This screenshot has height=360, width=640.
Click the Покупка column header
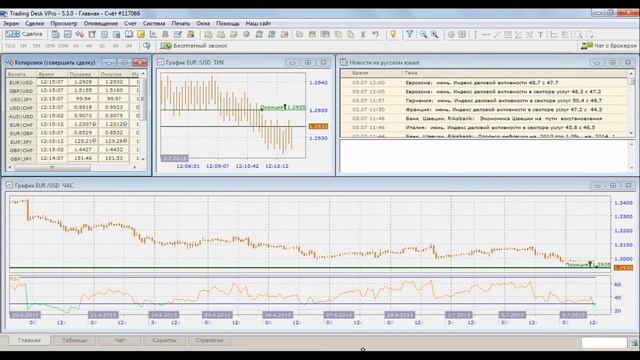[113, 74]
